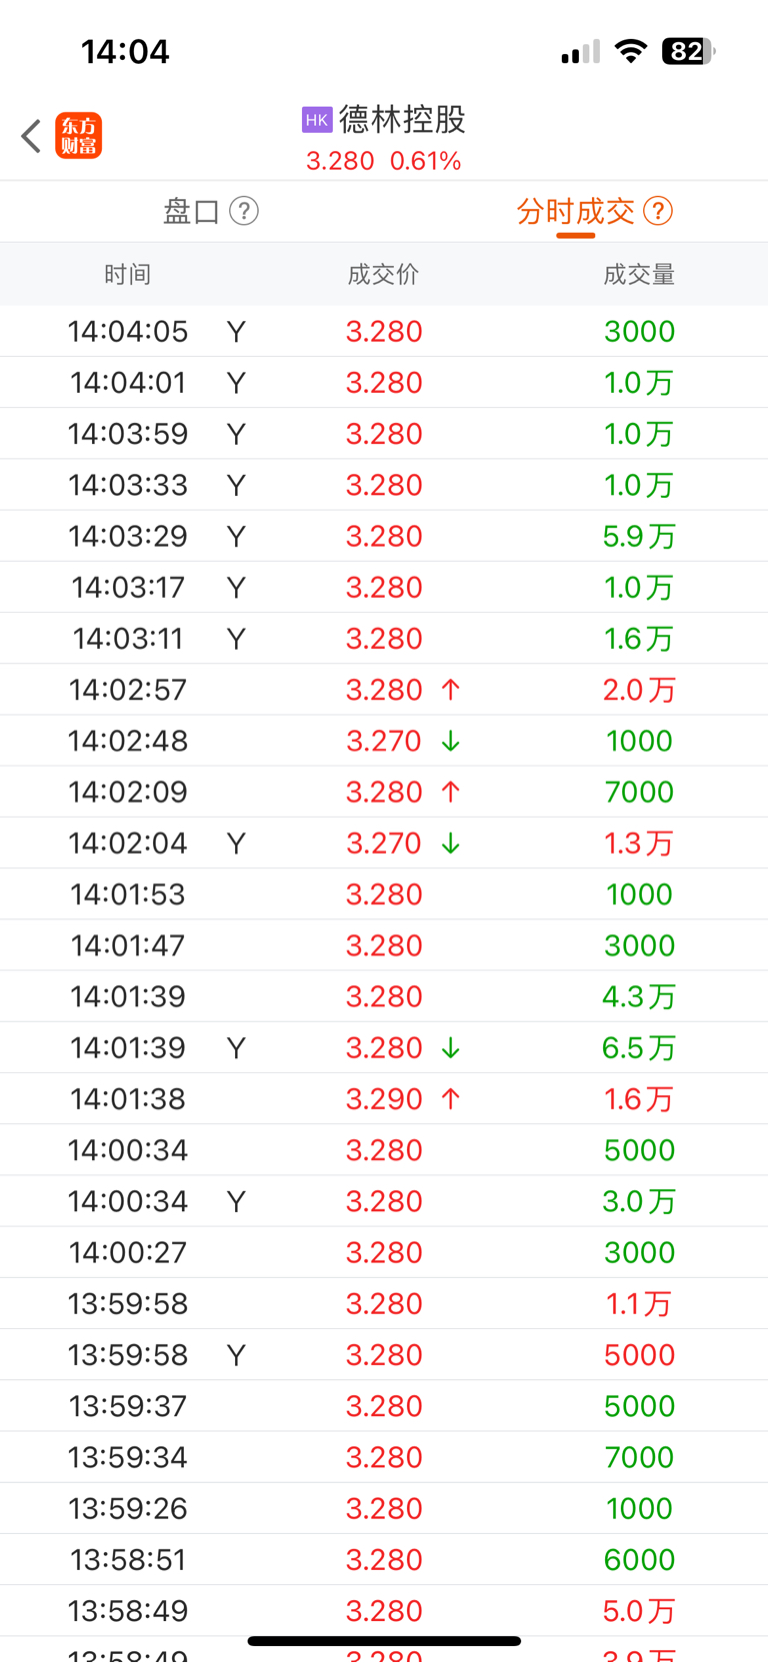This screenshot has width=768, height=1663.
Task: Select the 14:03:29 trade with 5.9万 volume
Action: tap(384, 536)
